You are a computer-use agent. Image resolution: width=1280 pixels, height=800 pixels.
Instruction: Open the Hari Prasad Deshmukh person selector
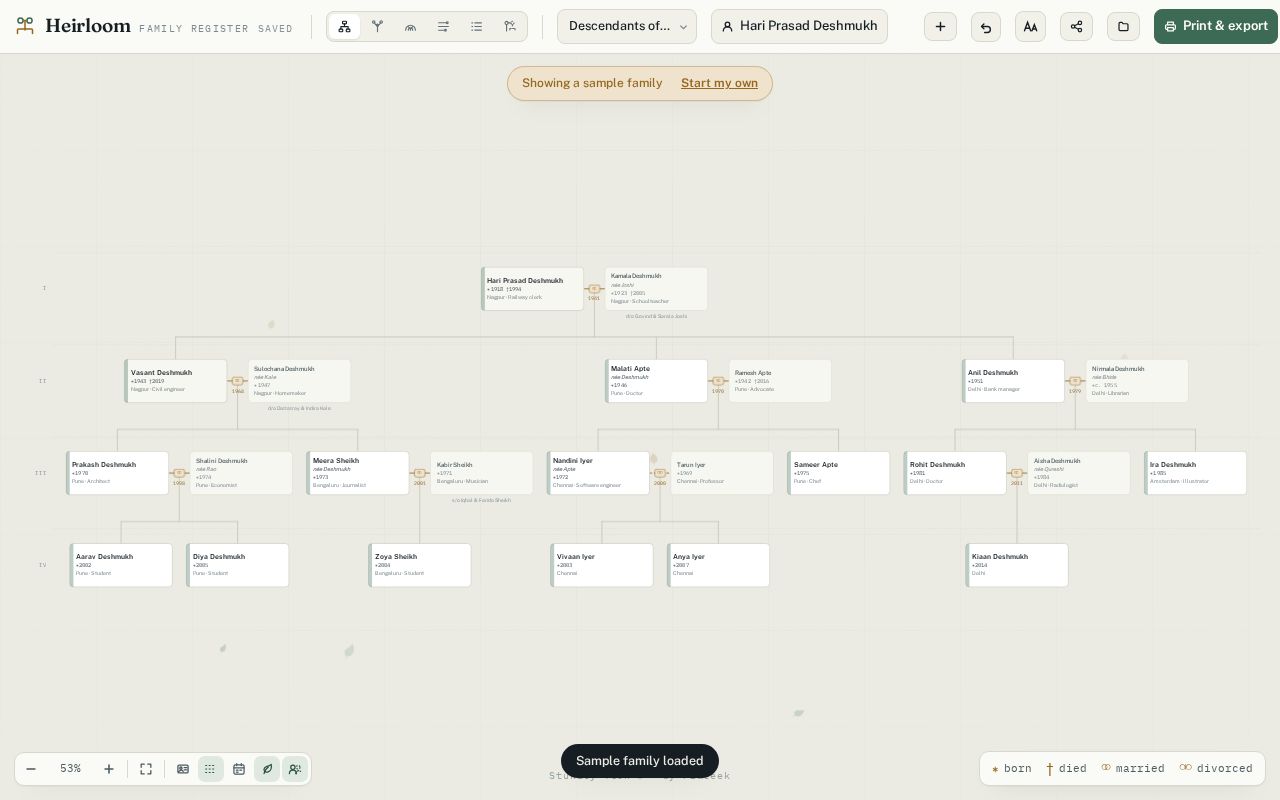(x=800, y=27)
